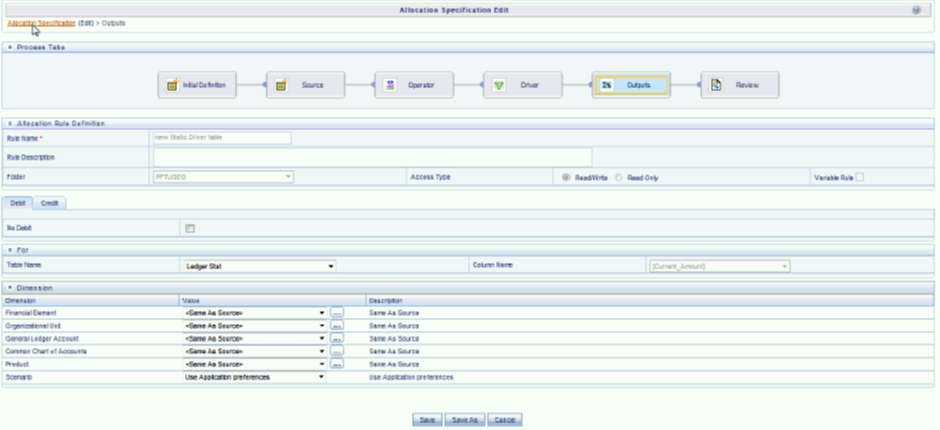Screen dimensions: 940x430
Task: Click the Driver funnel icon
Action: [498, 85]
